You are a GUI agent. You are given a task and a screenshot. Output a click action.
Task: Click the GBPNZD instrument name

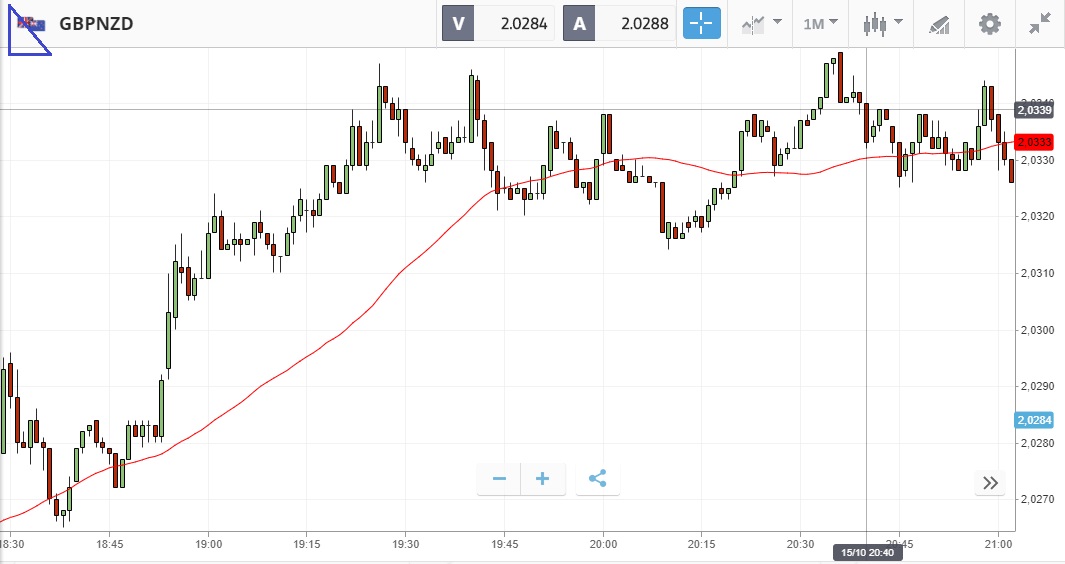coord(96,23)
